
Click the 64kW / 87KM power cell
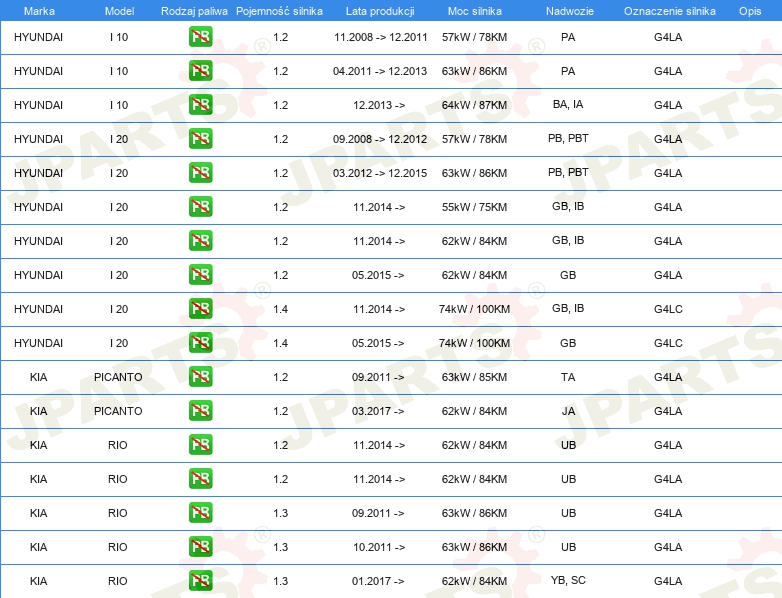click(474, 105)
